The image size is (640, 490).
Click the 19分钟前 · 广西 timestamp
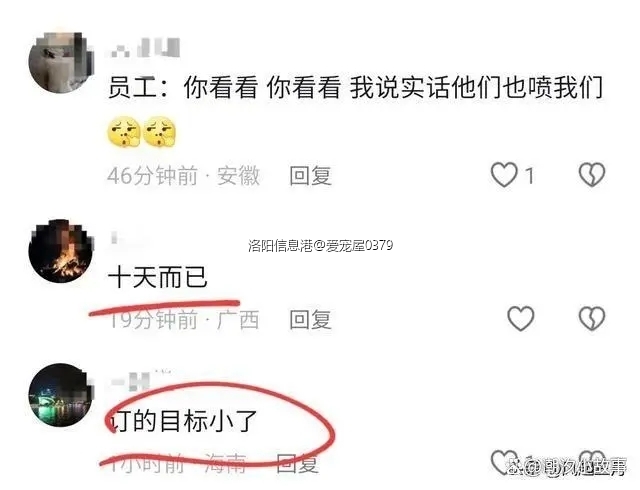[184, 319]
